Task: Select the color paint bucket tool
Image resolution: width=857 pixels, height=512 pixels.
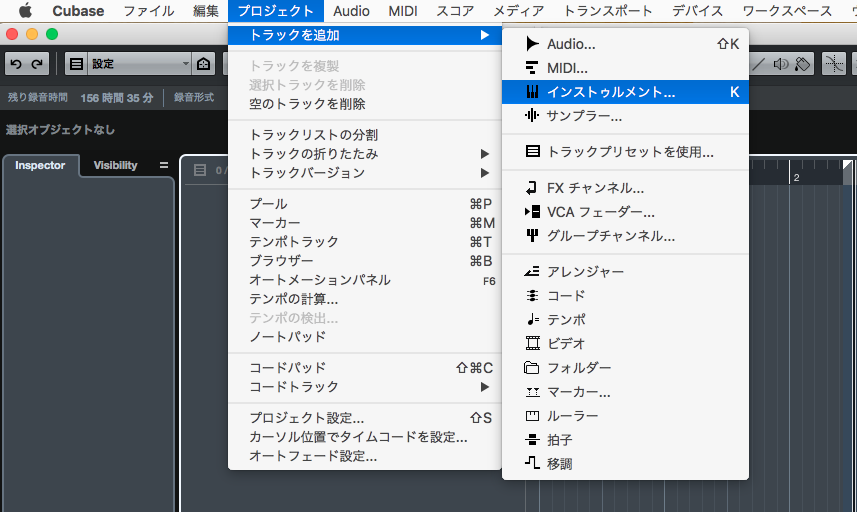Action: (802, 64)
